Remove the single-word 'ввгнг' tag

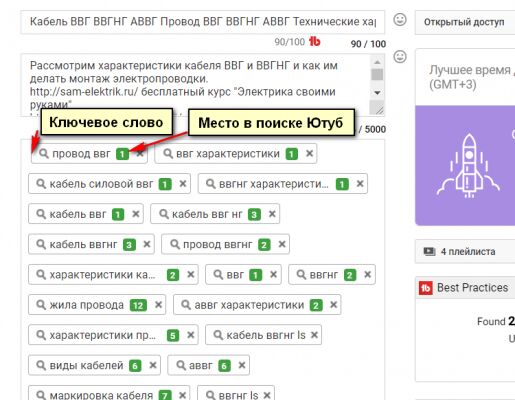367,275
